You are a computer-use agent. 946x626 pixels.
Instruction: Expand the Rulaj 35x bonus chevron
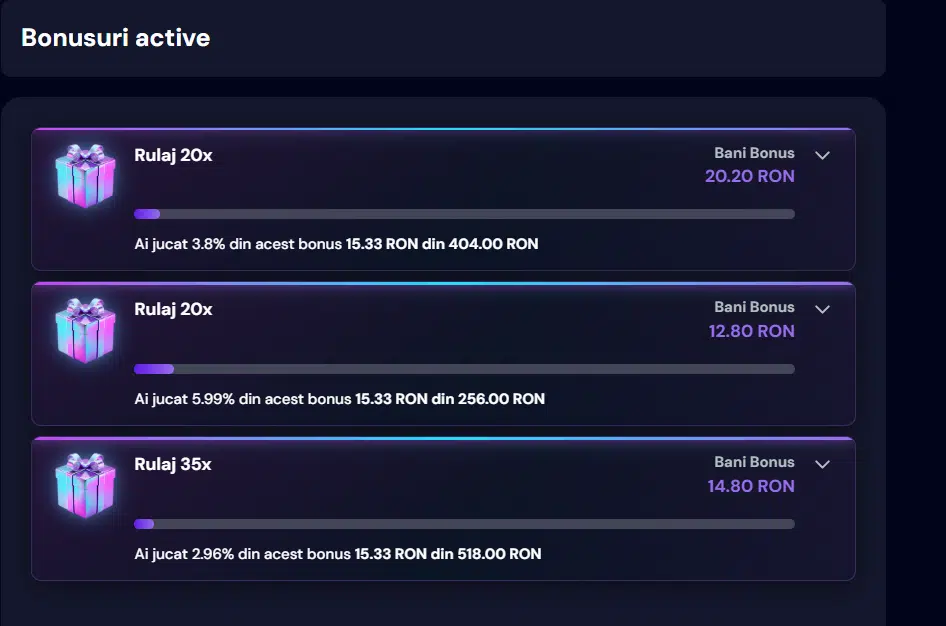tap(822, 464)
